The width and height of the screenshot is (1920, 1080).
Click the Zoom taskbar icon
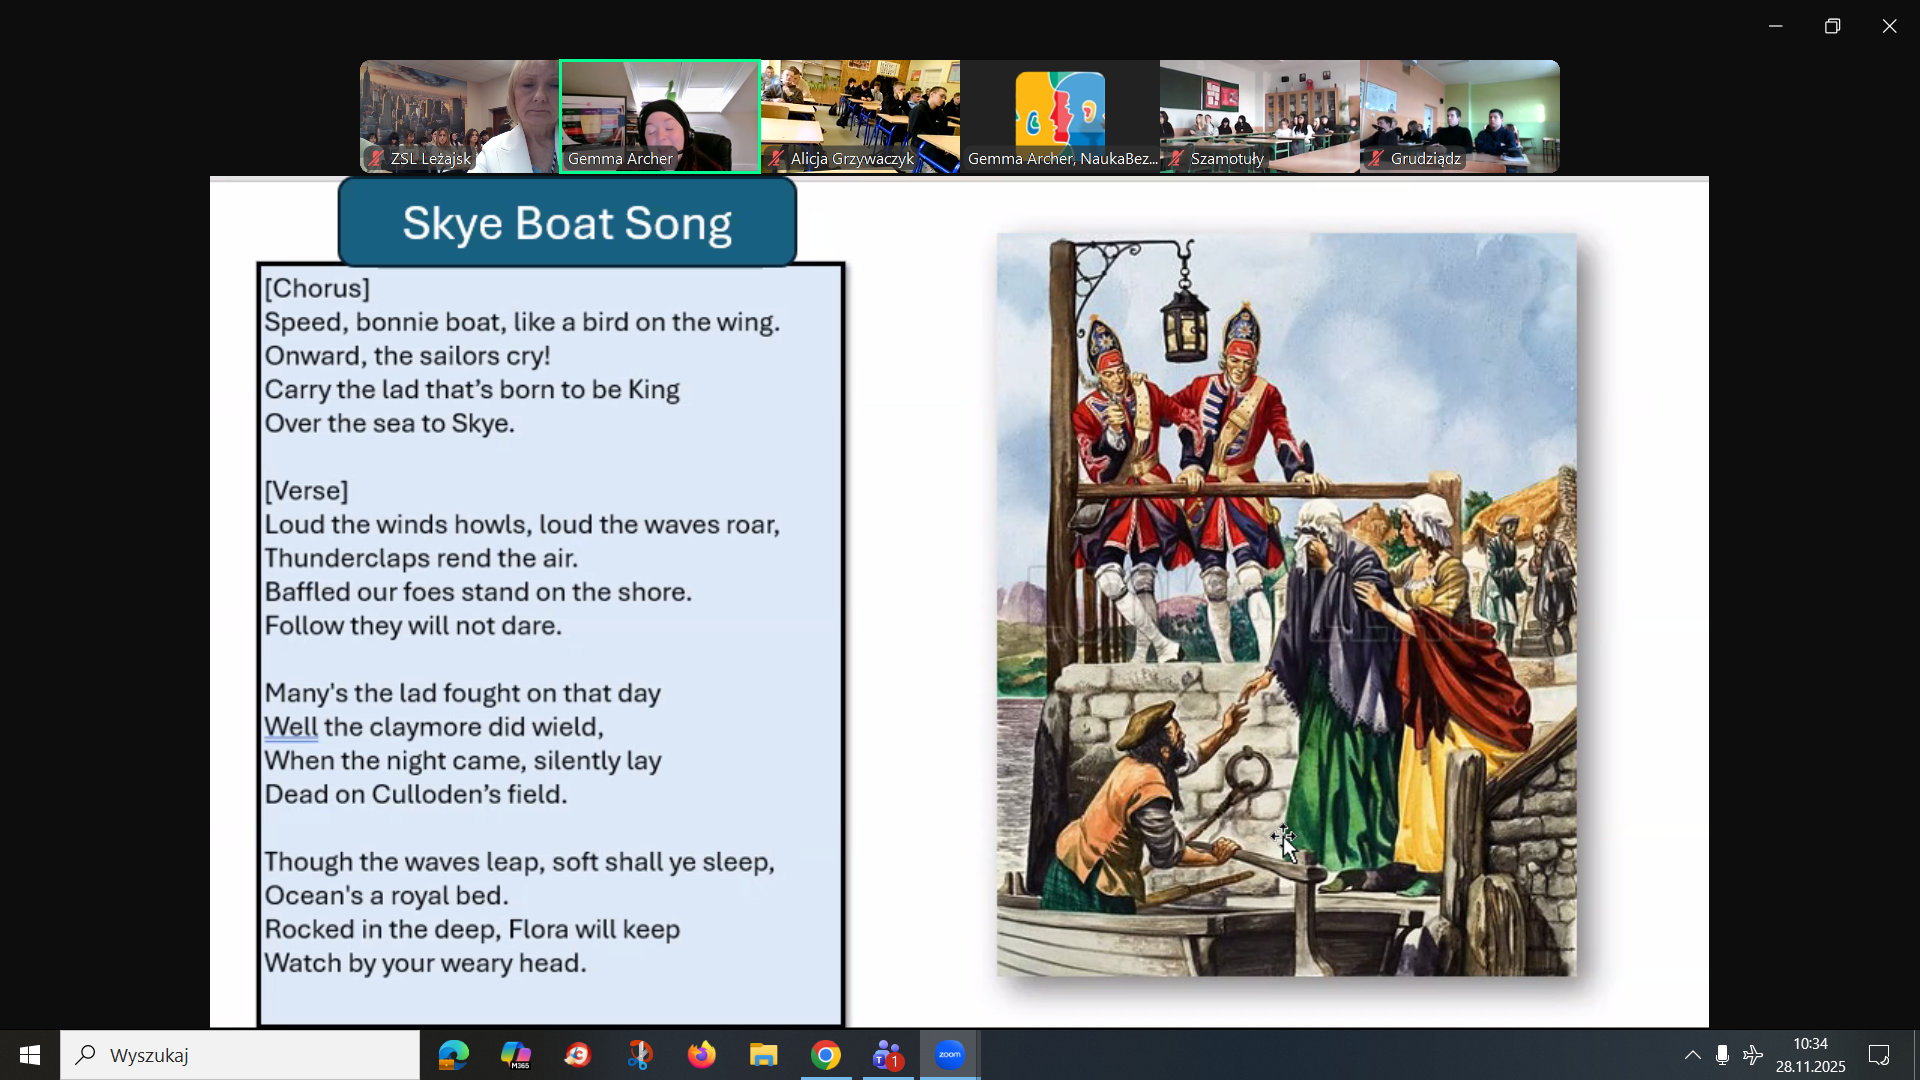pos(950,1055)
